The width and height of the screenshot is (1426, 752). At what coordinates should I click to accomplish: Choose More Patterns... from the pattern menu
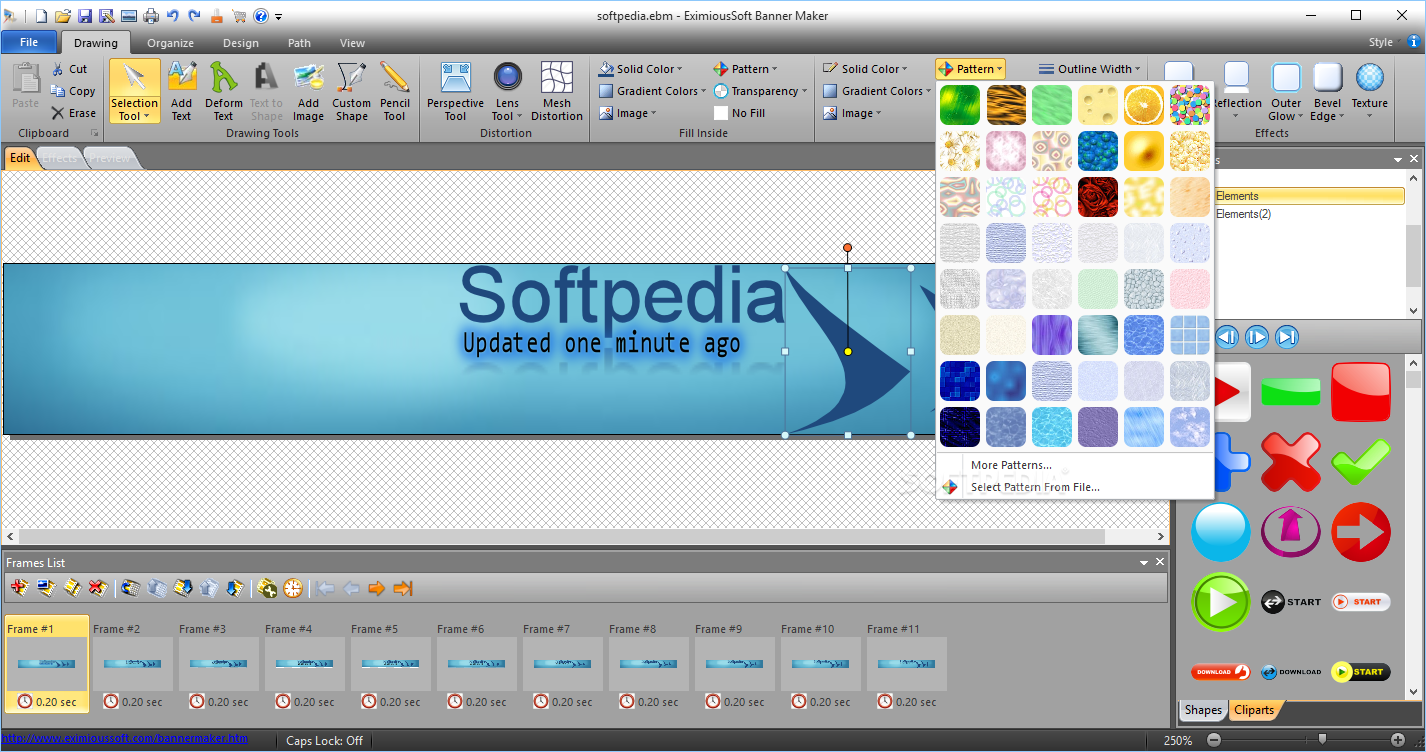coord(1011,465)
